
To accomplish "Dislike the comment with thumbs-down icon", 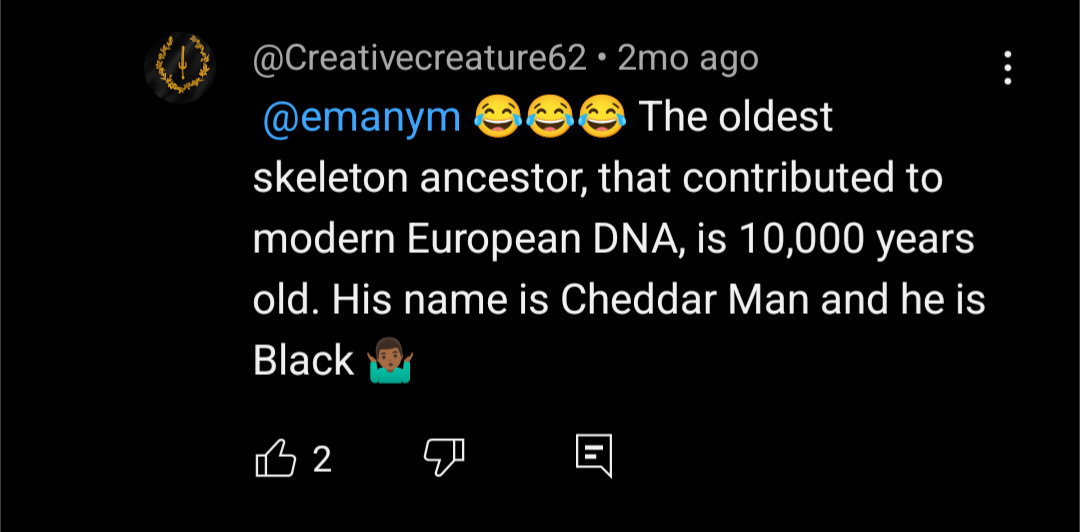I will pos(444,458).
